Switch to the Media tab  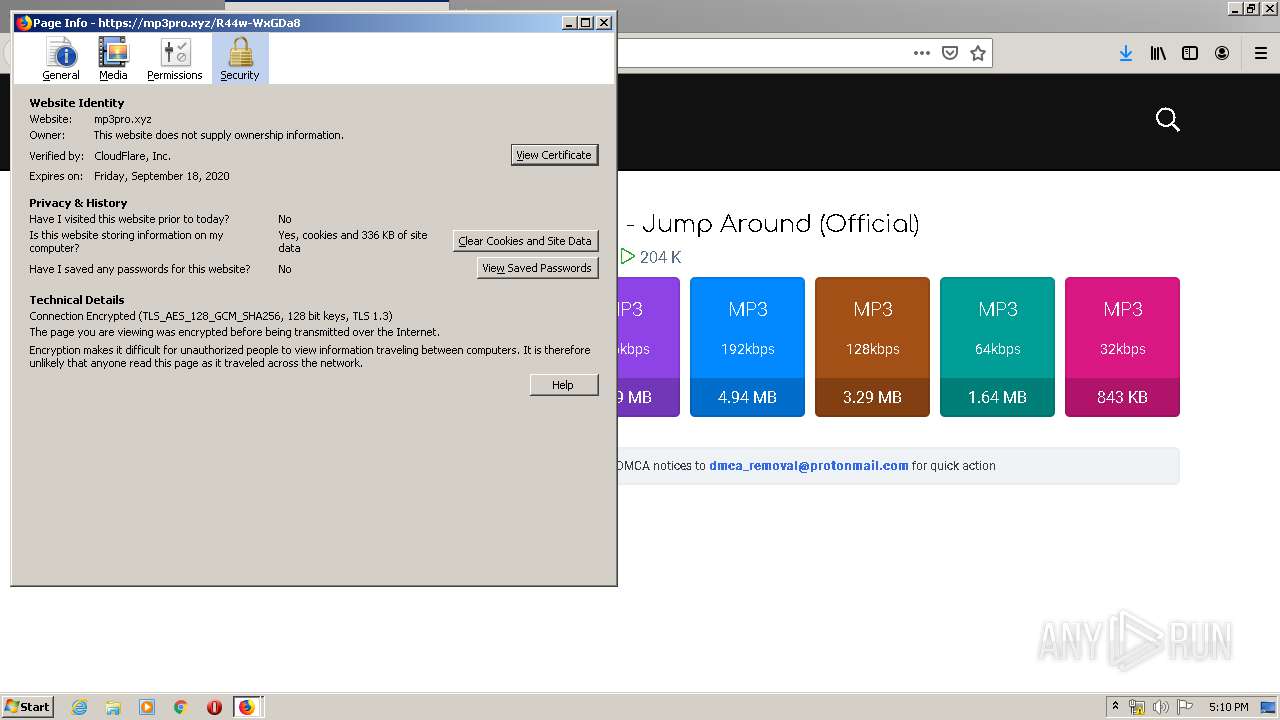113,59
